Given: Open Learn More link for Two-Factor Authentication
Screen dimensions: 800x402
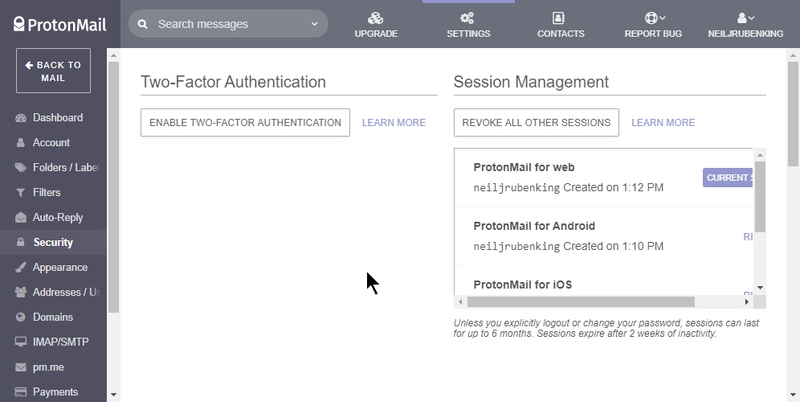Looking at the screenshot, I should (x=393, y=122).
